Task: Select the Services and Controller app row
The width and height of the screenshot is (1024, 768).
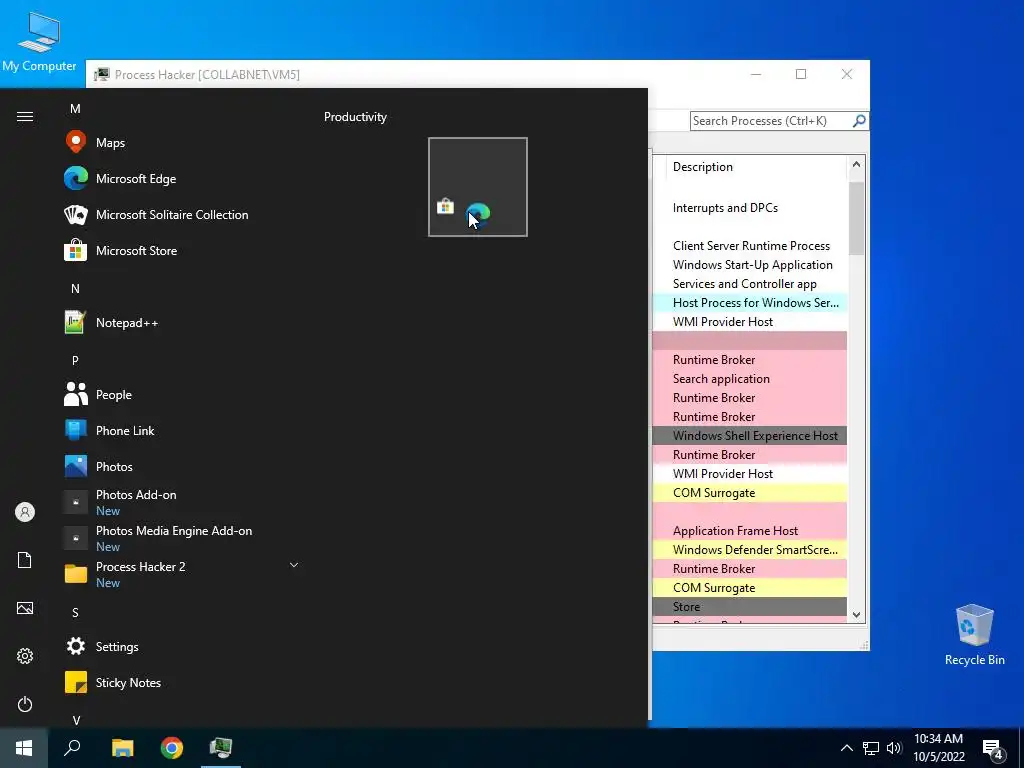Action: point(750,283)
